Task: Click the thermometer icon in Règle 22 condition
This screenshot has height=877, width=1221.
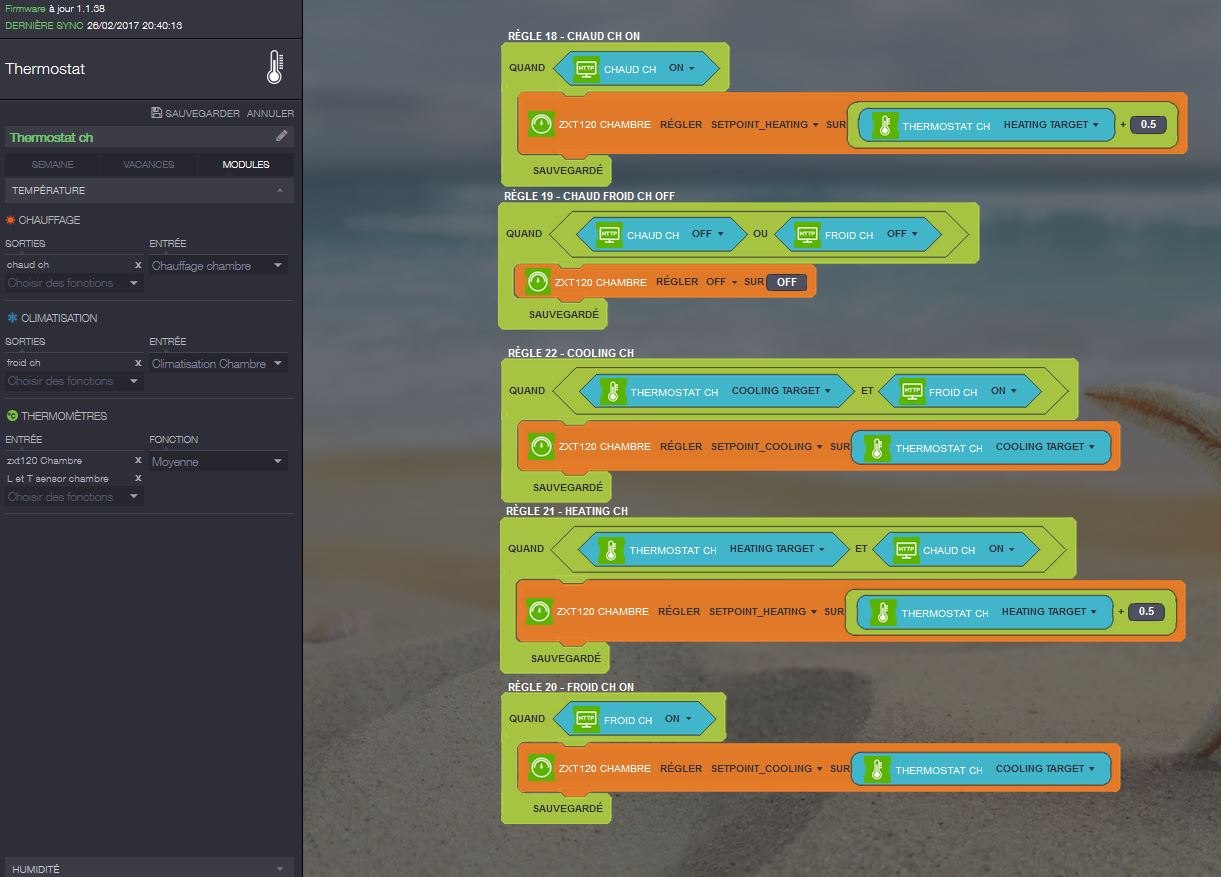Action: tap(613, 392)
